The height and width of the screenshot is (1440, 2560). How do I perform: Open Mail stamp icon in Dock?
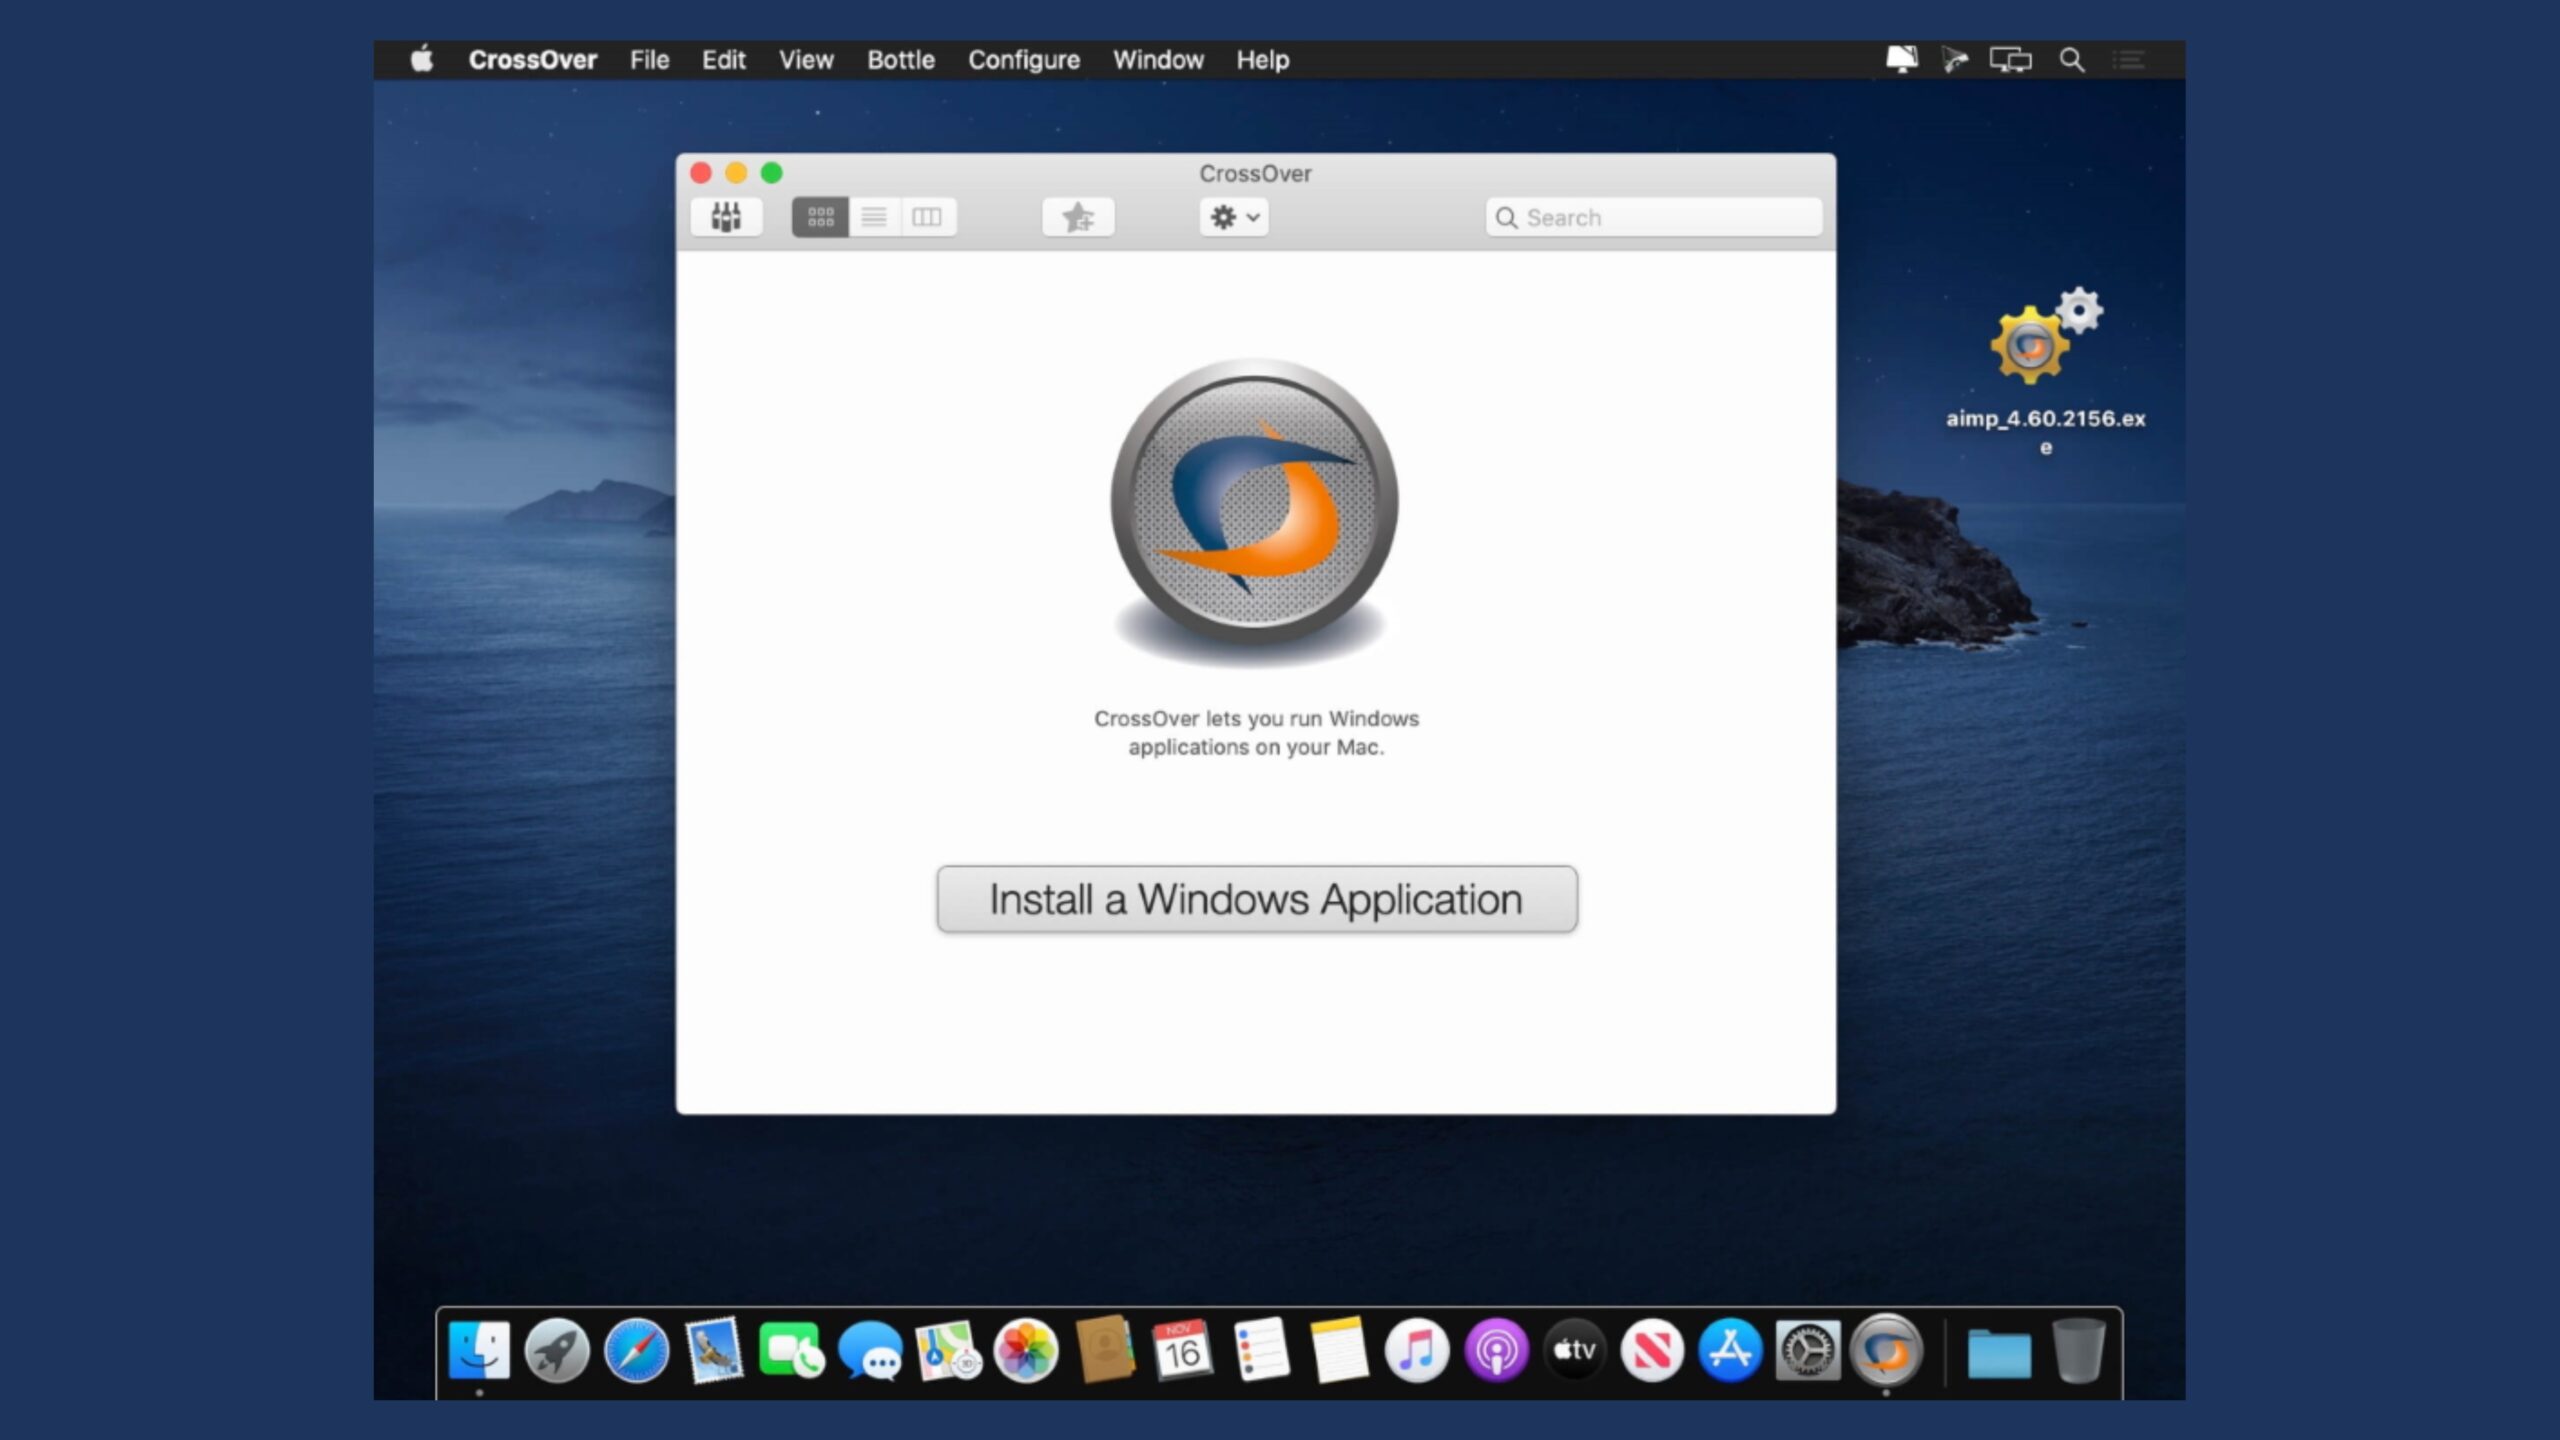click(714, 1350)
